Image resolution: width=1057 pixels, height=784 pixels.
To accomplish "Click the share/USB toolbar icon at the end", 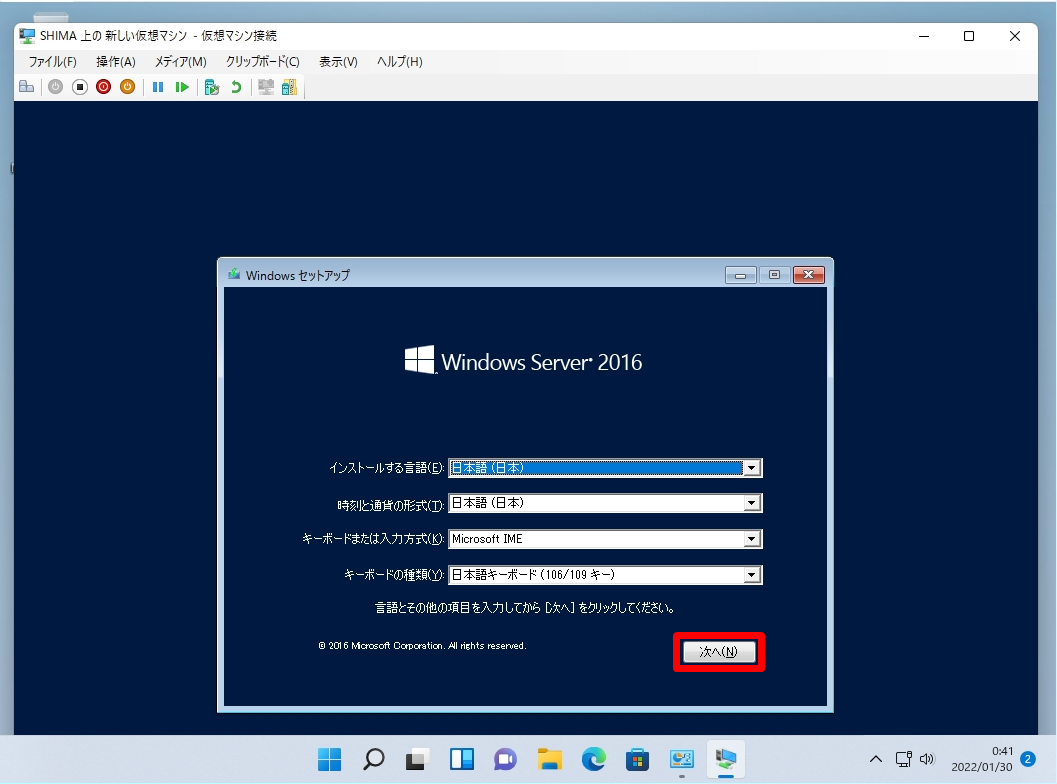I will 289,87.
